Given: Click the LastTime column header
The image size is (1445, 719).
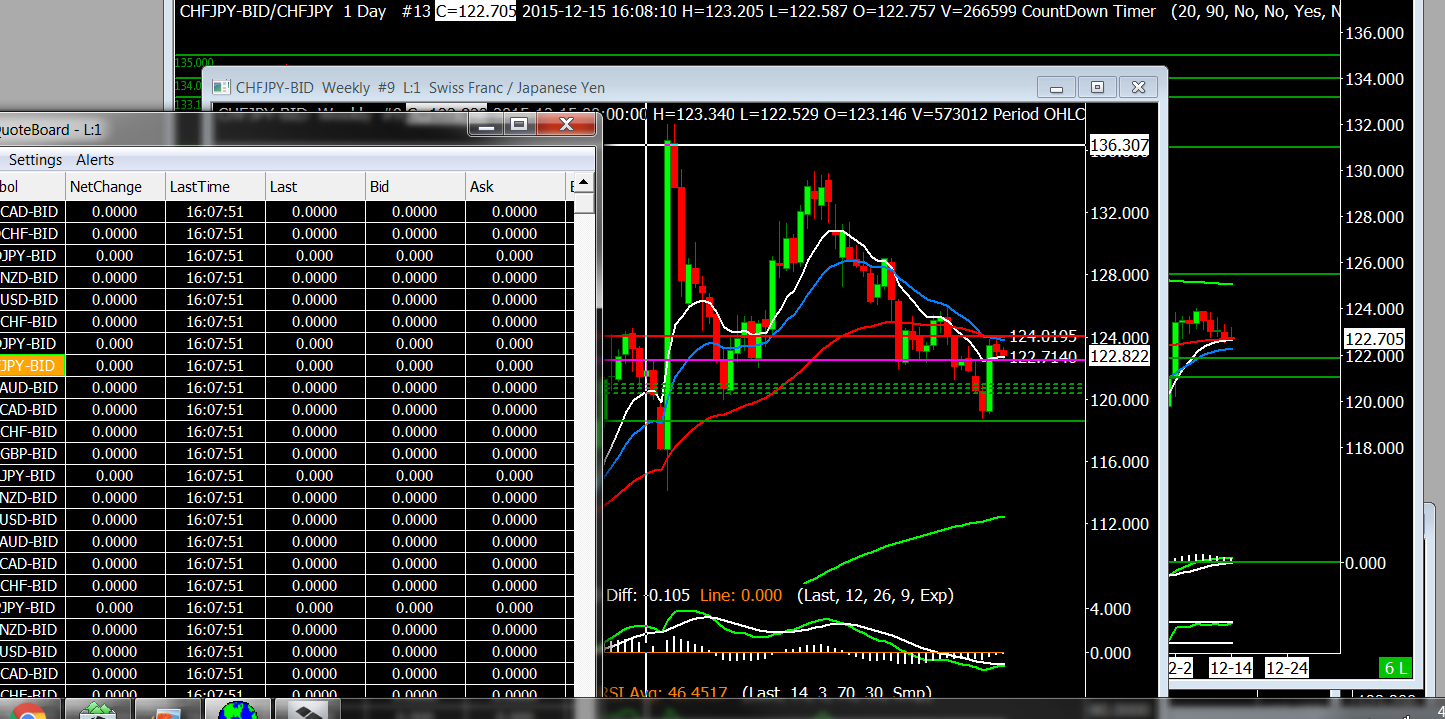Looking at the screenshot, I should [x=215, y=187].
